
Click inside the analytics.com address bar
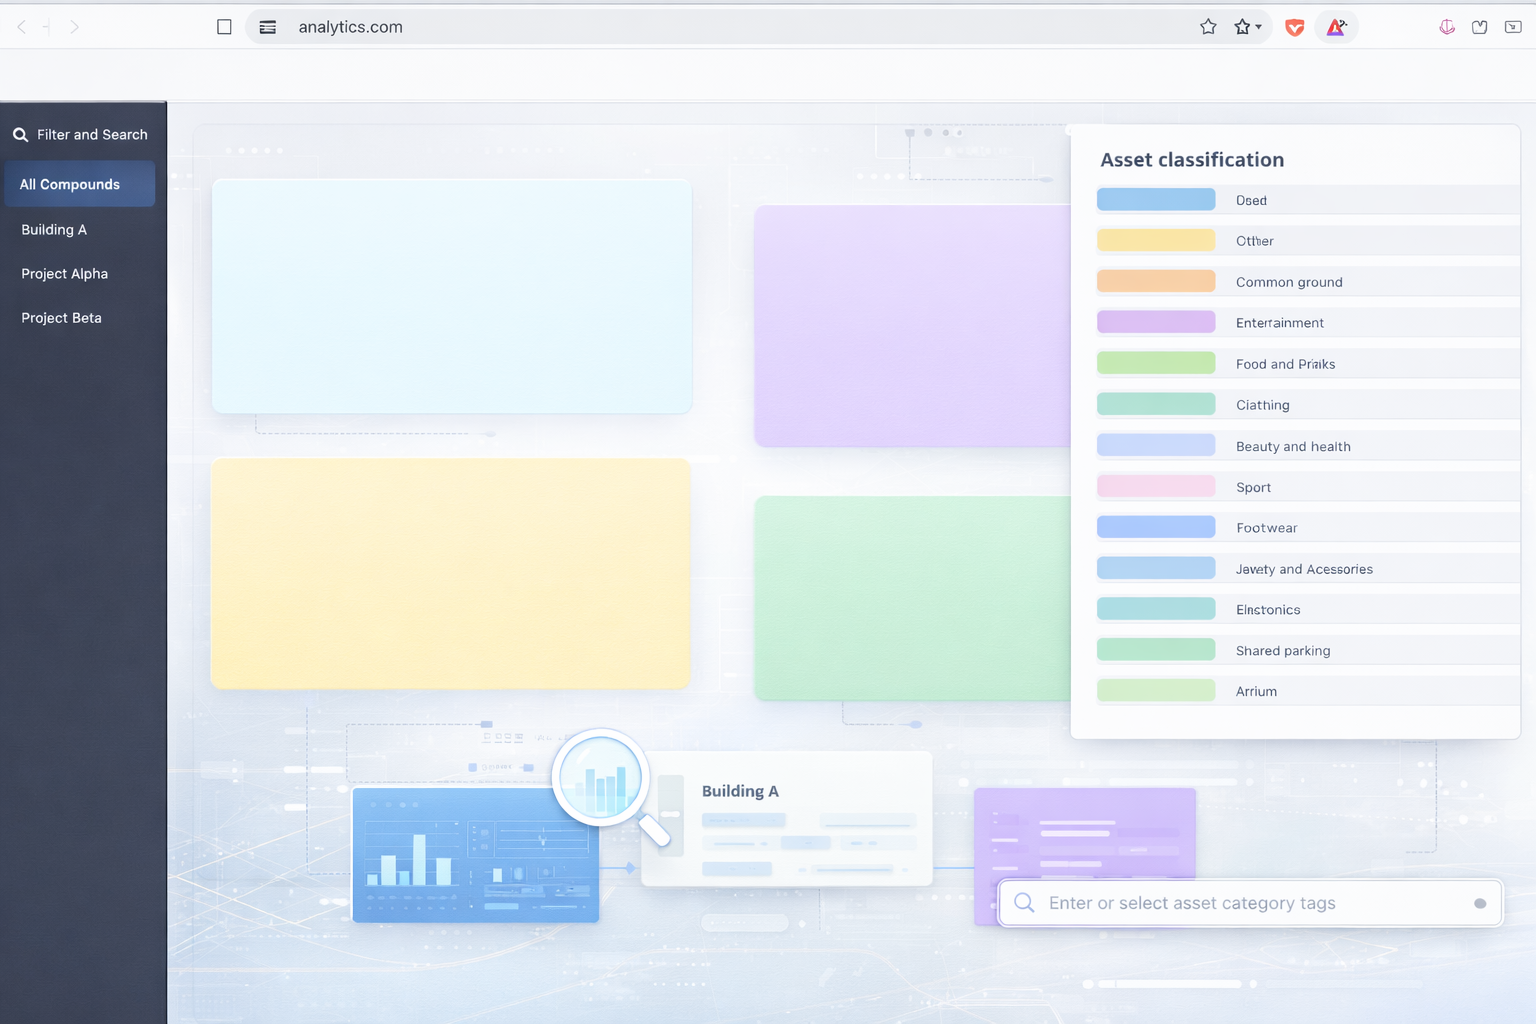click(351, 27)
